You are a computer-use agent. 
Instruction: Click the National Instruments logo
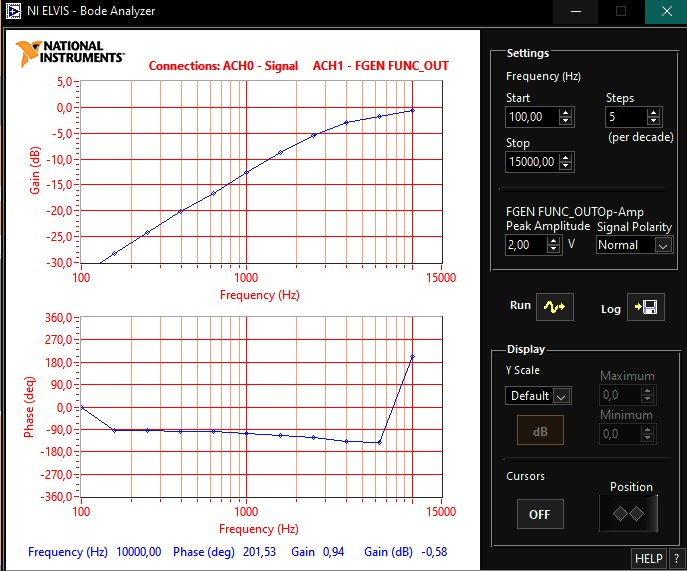70,53
